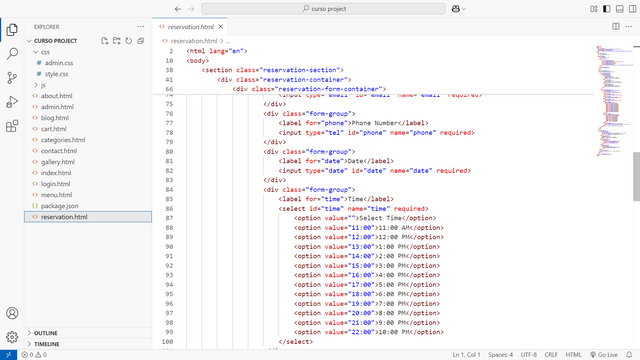This screenshot has width=640, height=360.
Task: Go to line via Ln 1, Col 1
Action: [467, 355]
